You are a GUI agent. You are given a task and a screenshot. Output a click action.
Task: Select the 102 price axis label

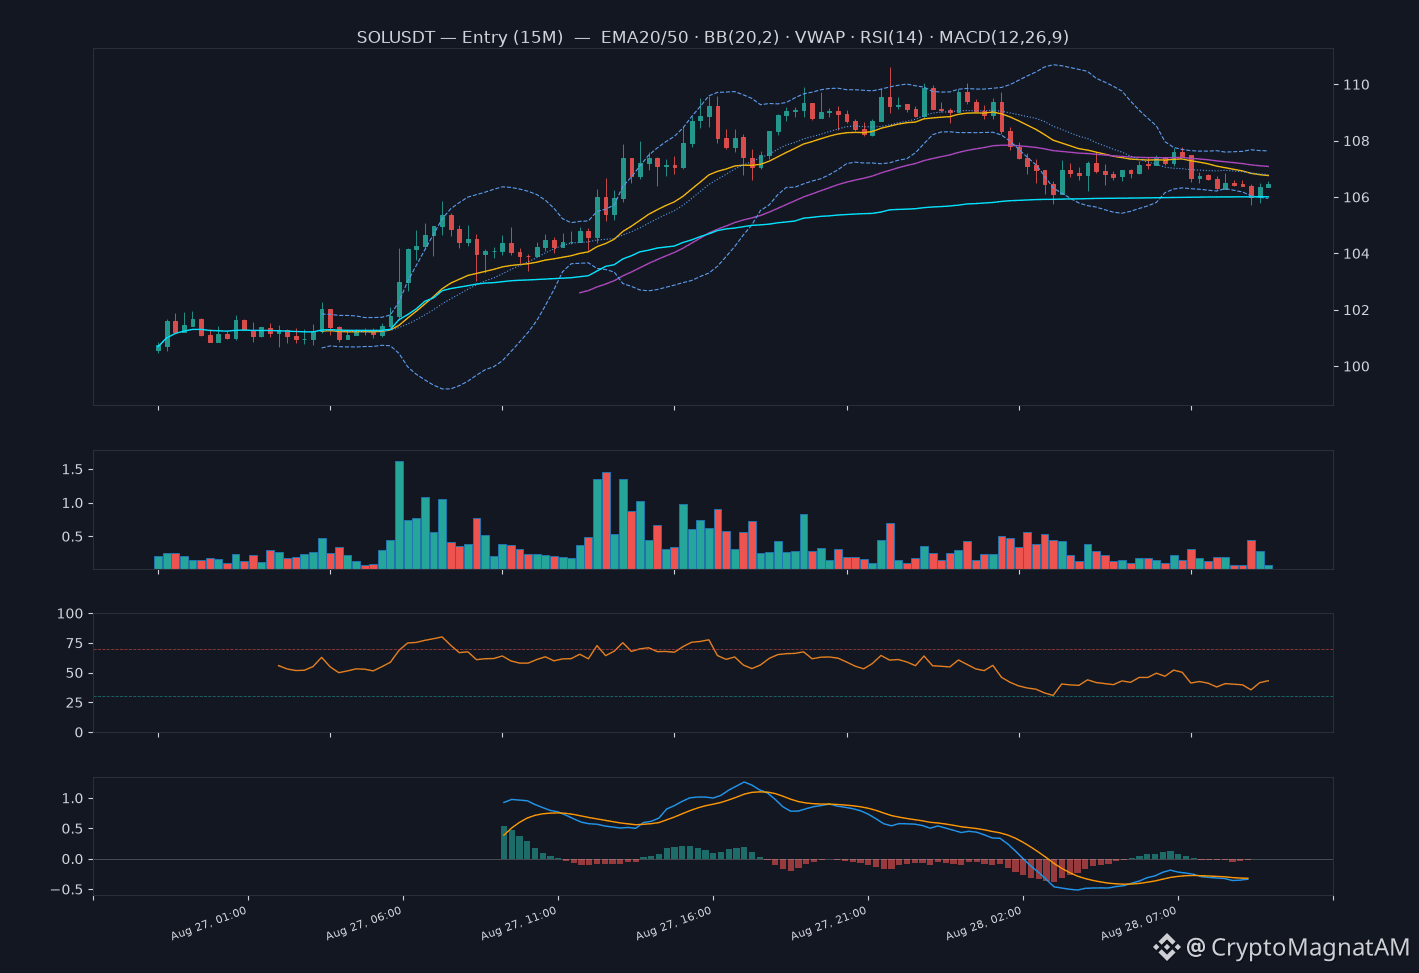[1356, 310]
